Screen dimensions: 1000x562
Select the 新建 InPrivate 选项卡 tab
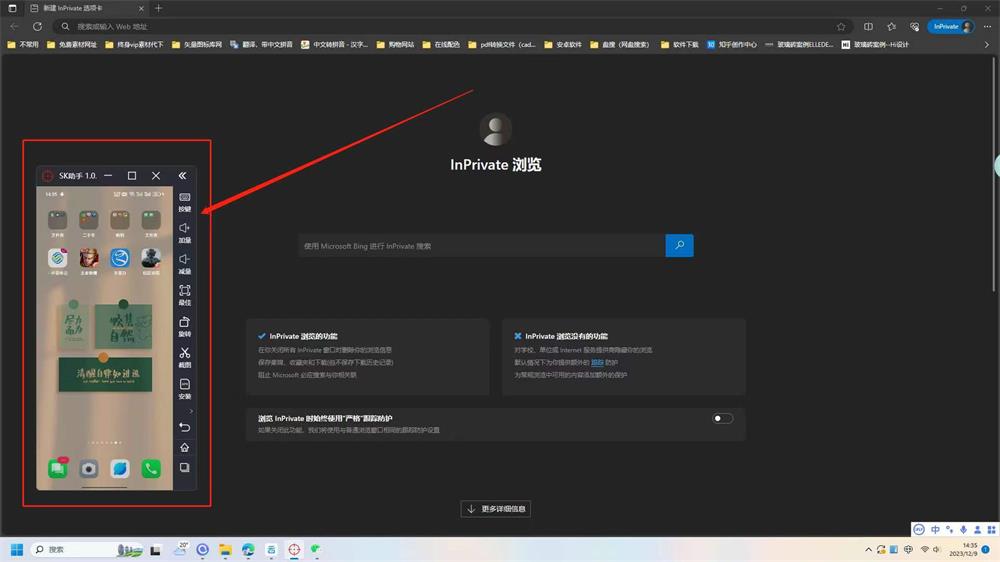tap(85, 8)
